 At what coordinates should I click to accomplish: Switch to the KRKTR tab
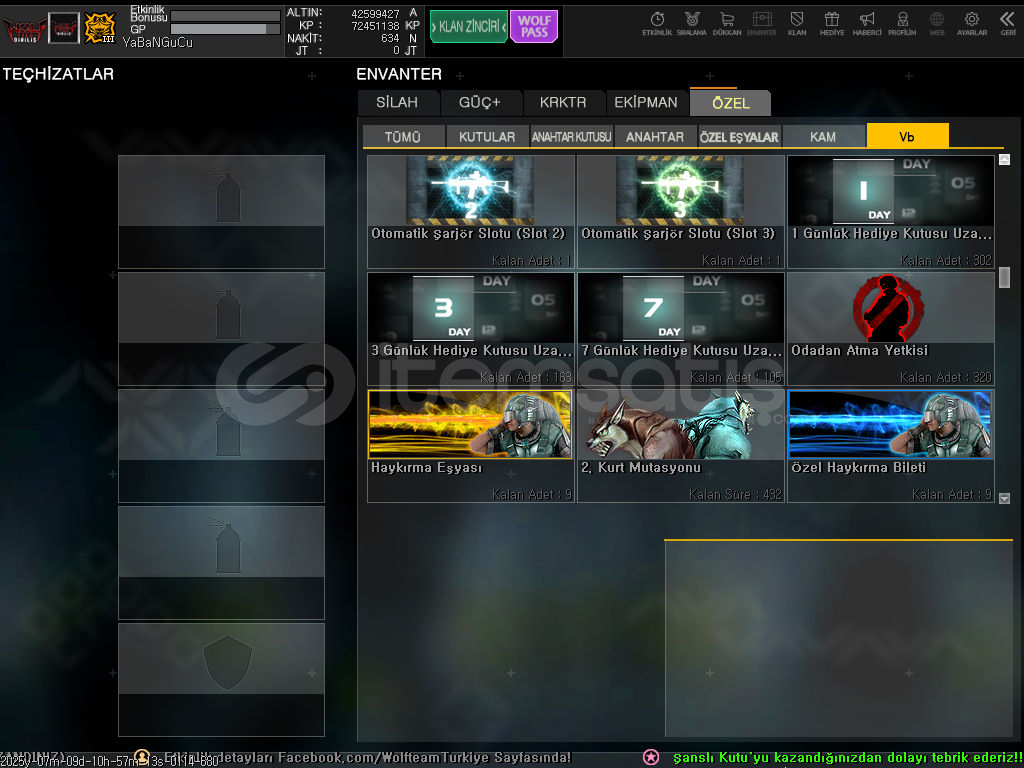[x=563, y=103]
